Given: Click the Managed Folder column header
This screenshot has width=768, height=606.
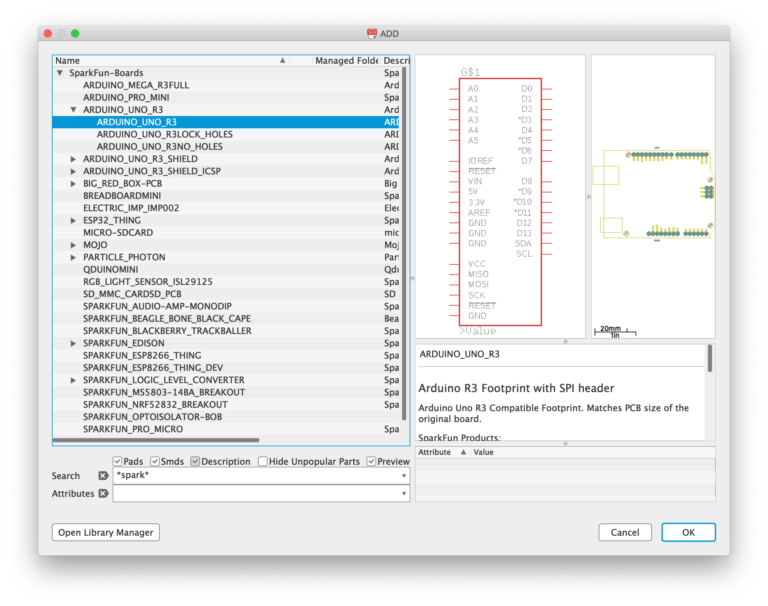Looking at the screenshot, I should [346, 61].
